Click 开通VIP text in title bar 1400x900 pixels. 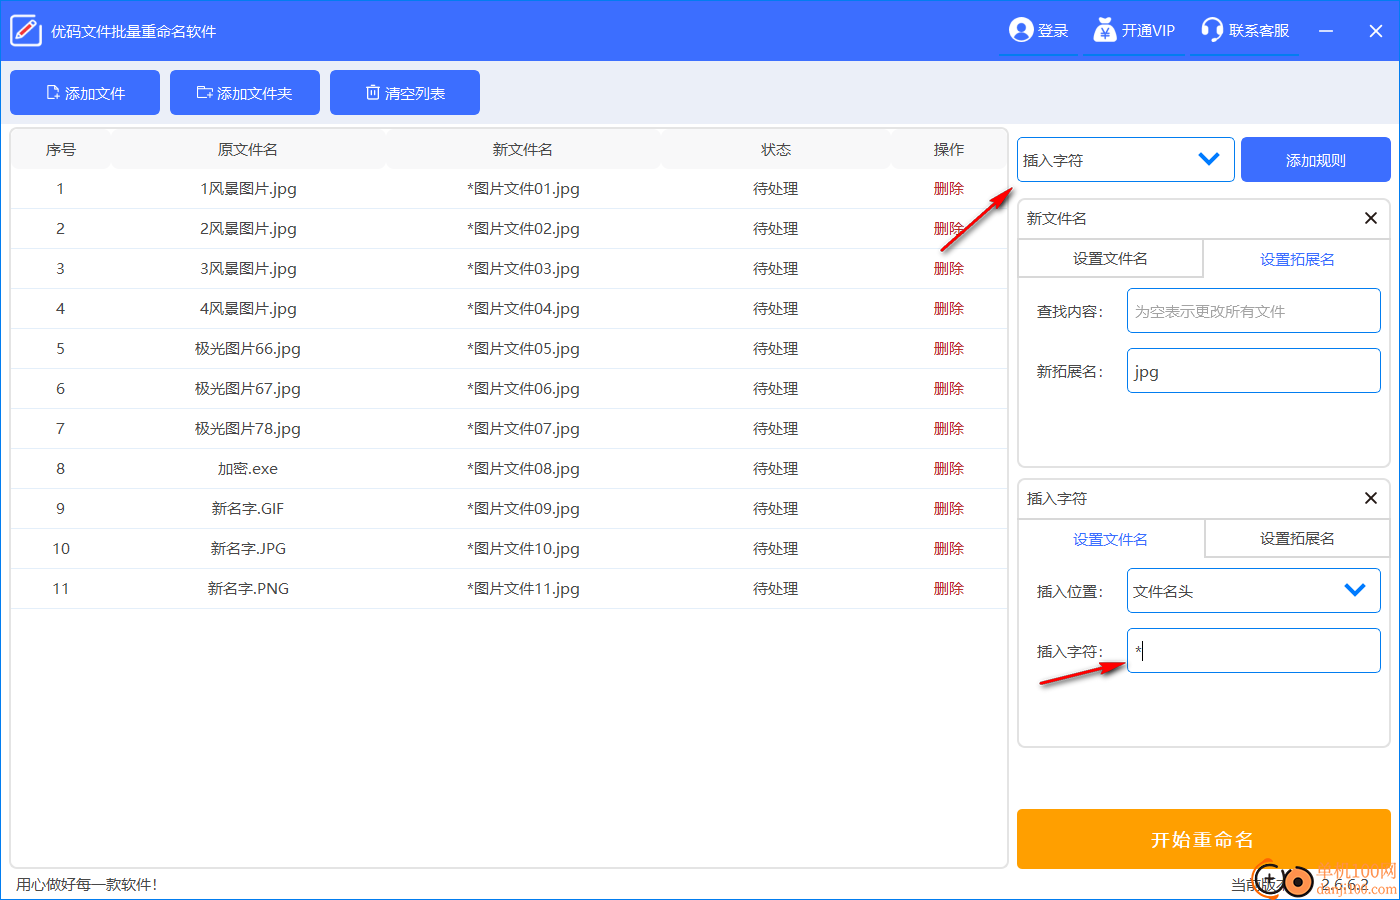[x=1148, y=31]
